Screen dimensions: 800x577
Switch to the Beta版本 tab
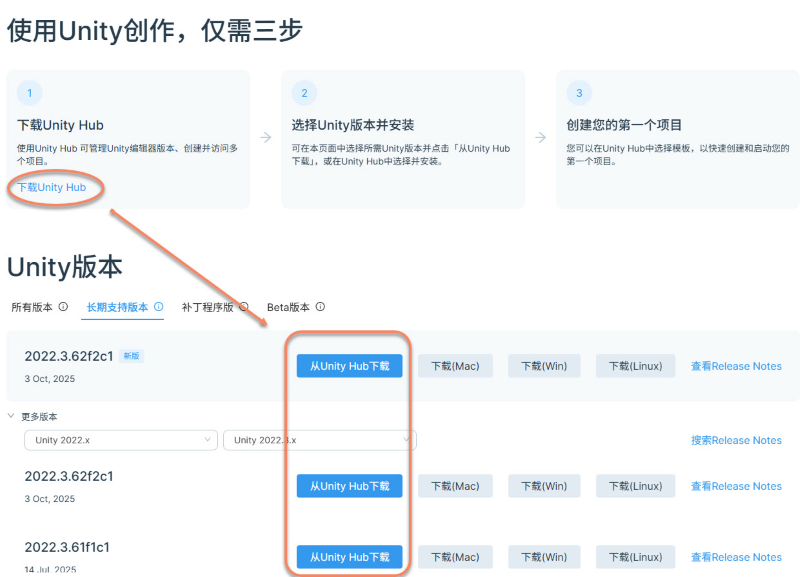[288, 308]
